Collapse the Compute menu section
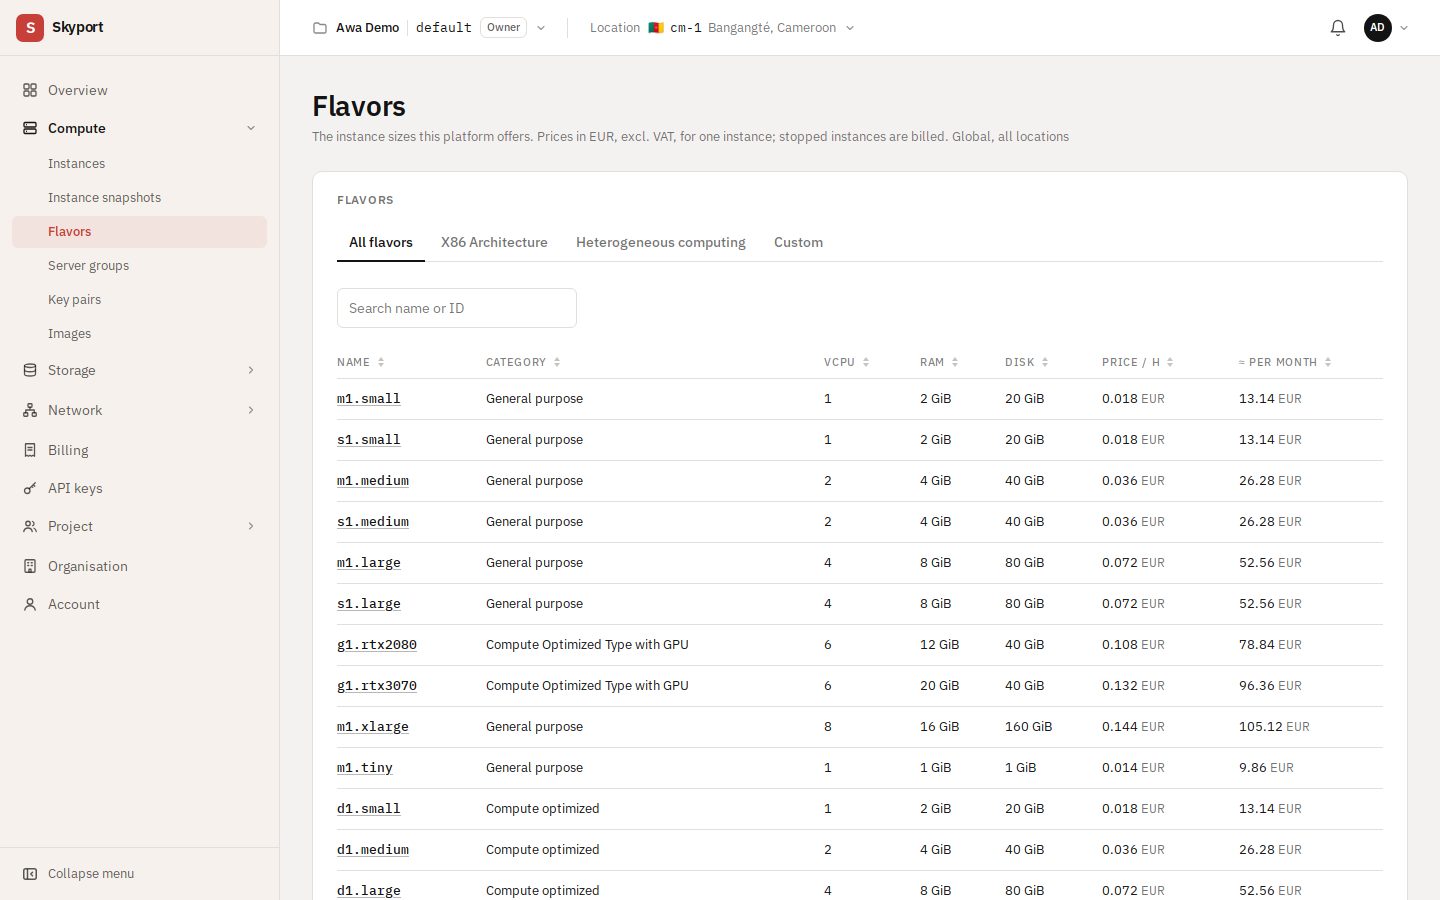Viewport: 1440px width, 900px height. [251, 128]
